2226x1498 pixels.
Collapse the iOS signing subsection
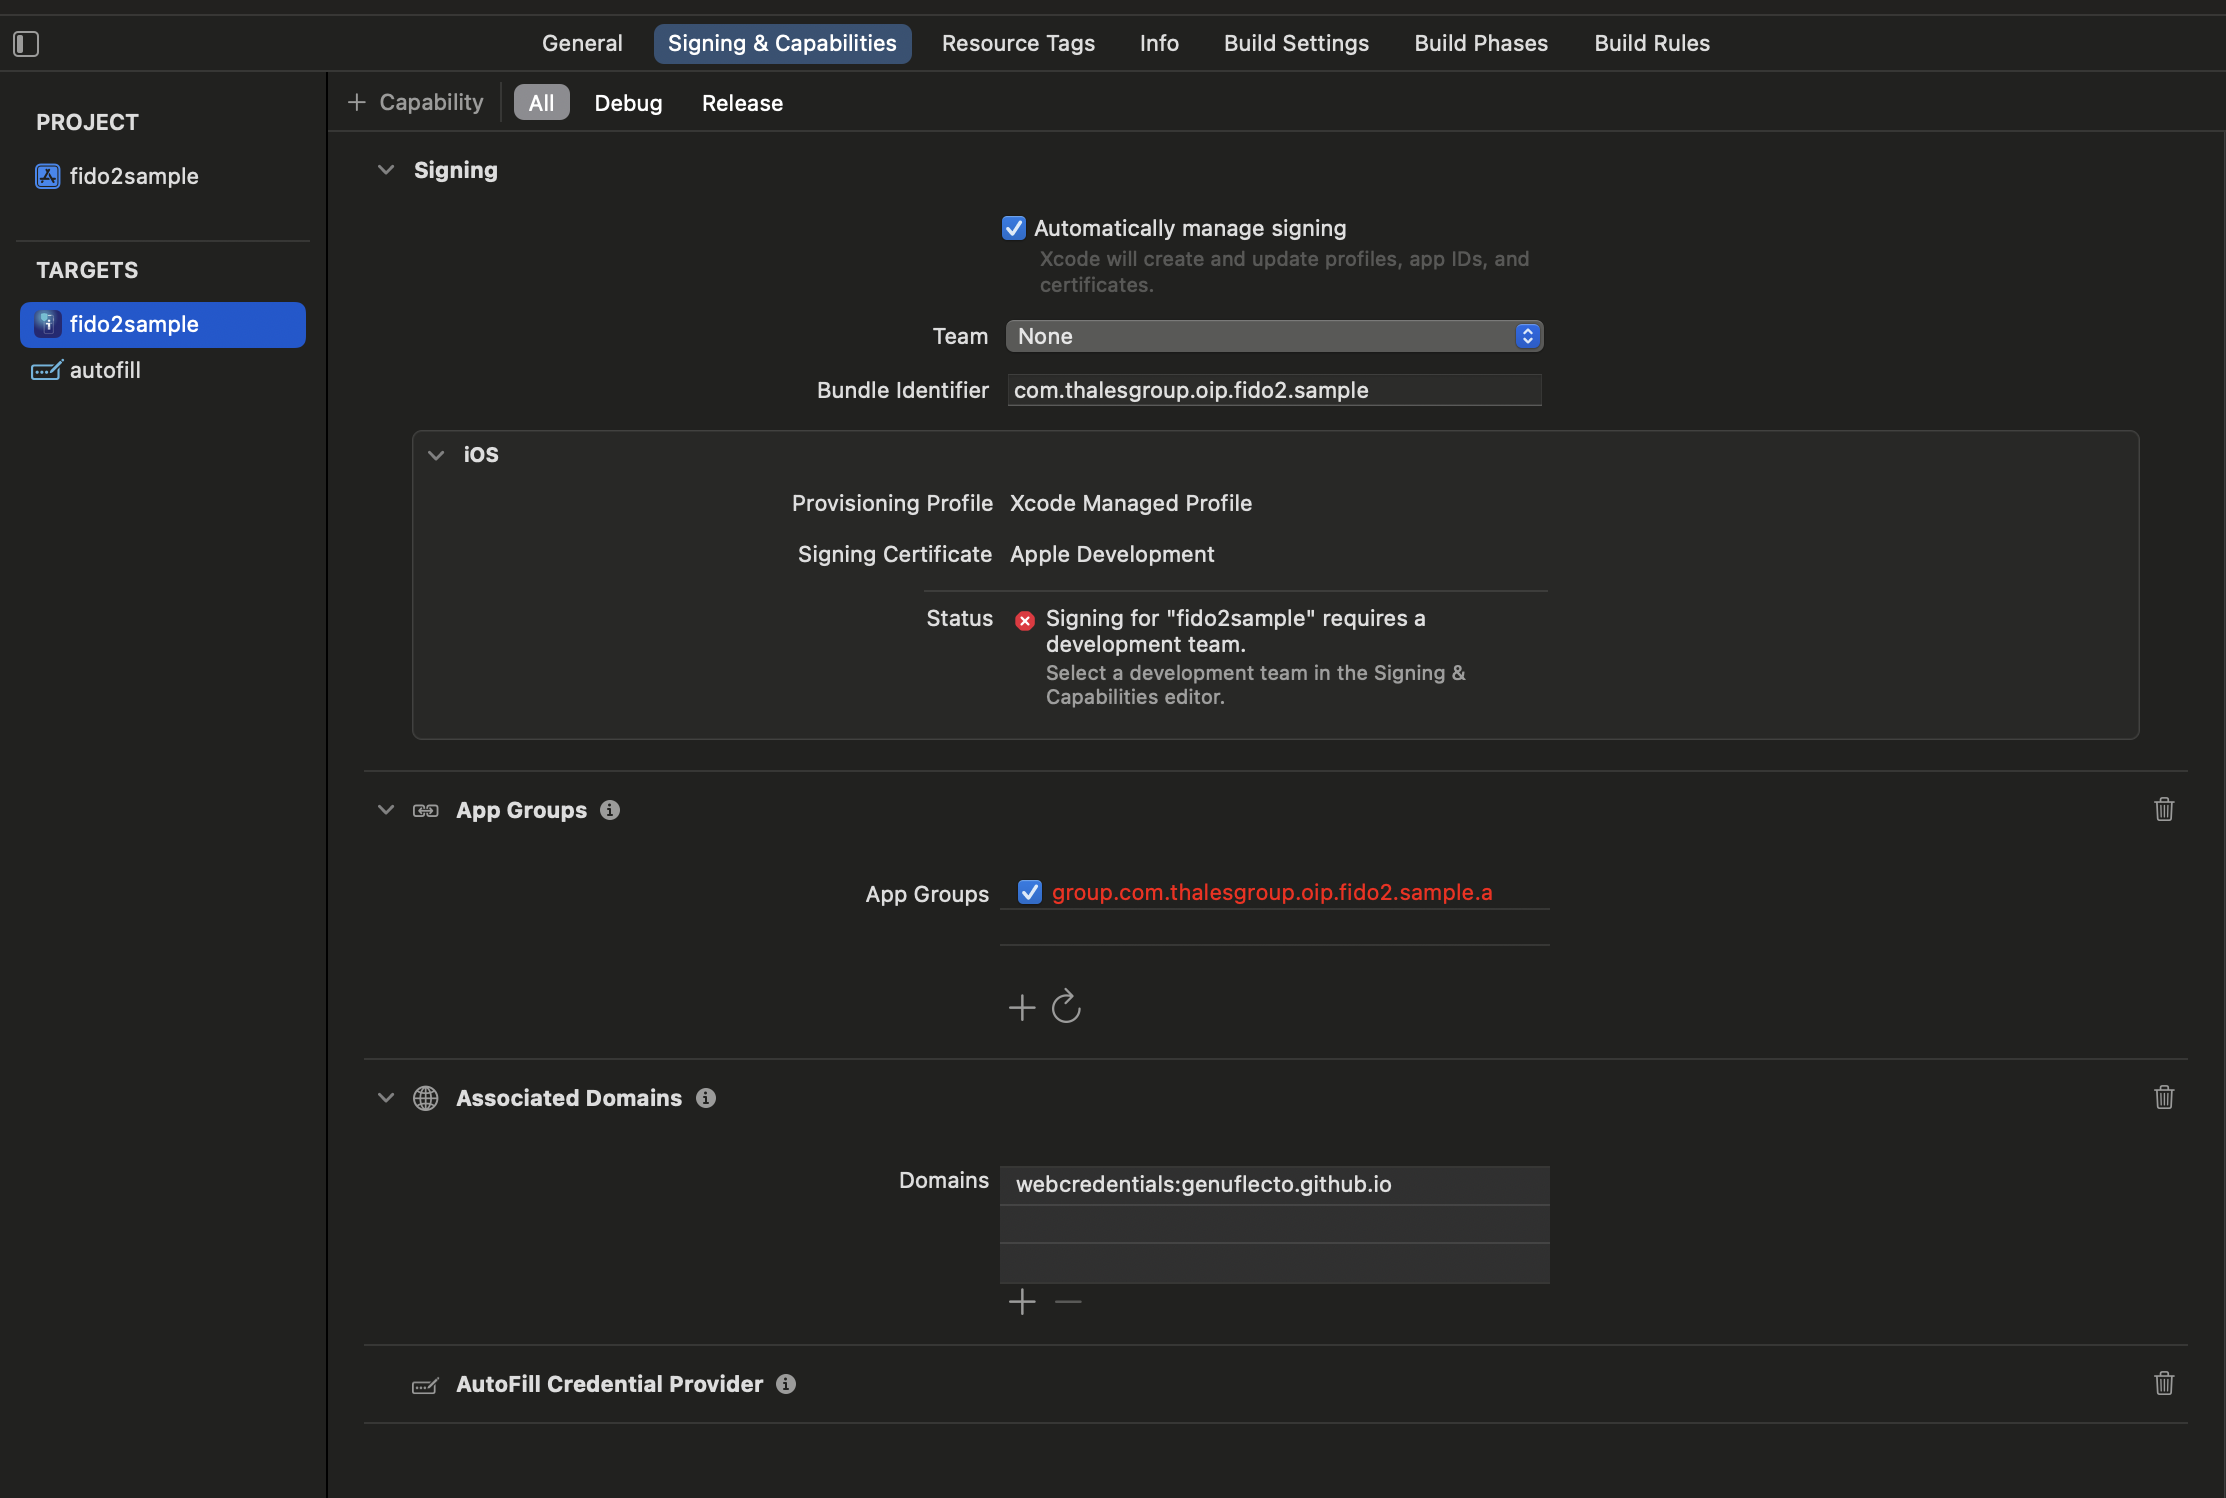click(436, 455)
